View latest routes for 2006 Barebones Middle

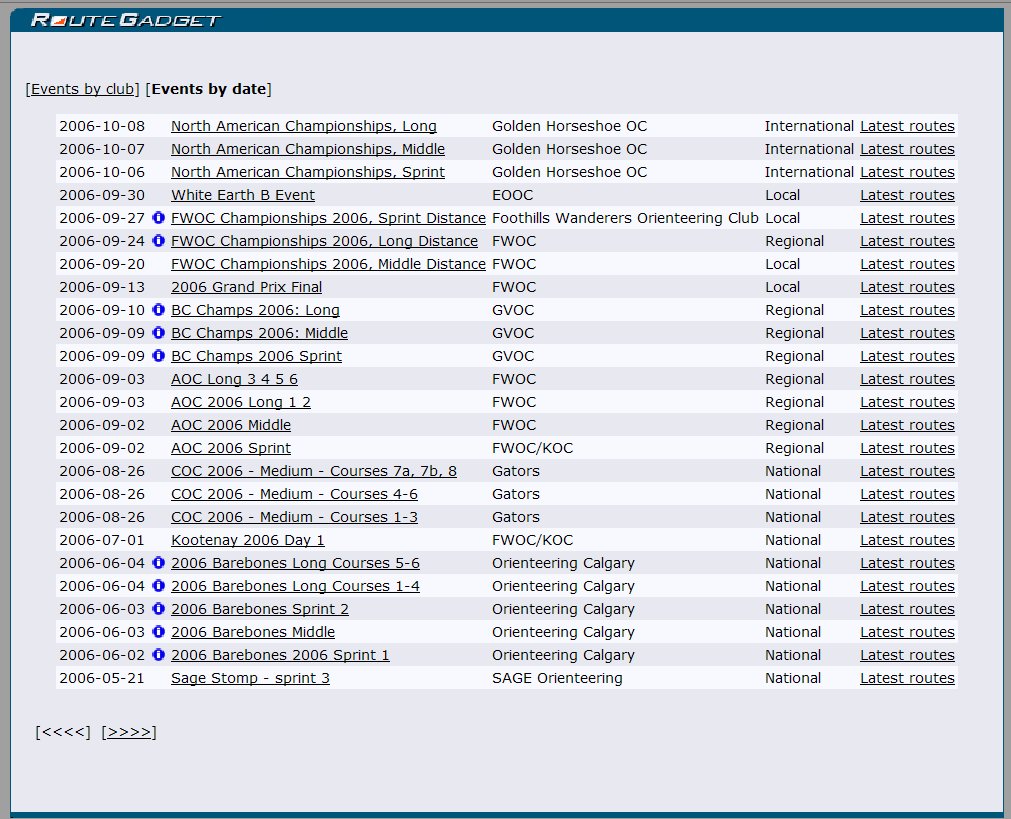pyautogui.click(x=907, y=632)
